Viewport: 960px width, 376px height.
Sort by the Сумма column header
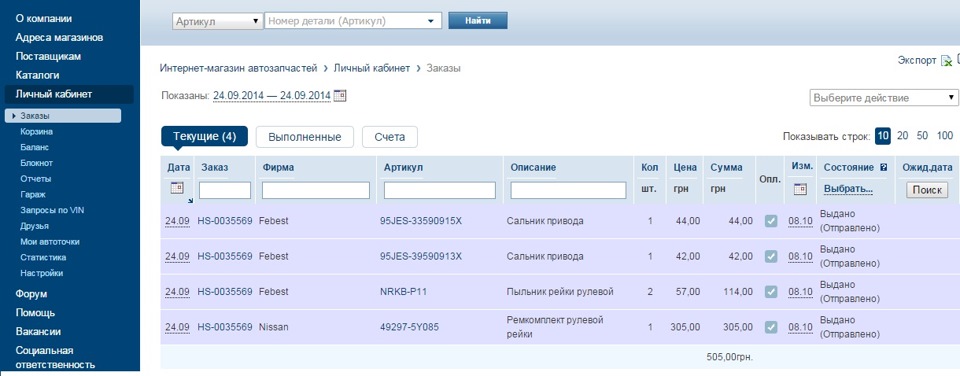(x=726, y=167)
